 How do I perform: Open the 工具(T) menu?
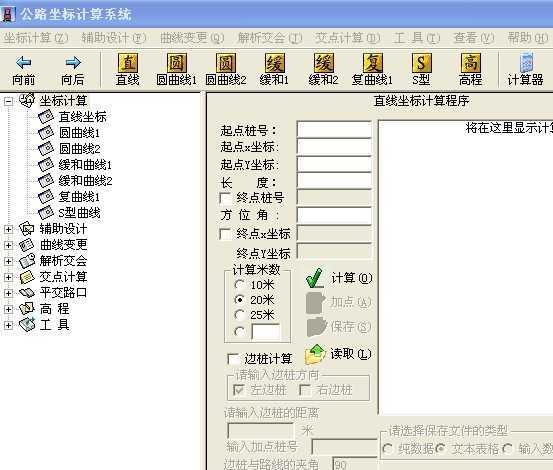(417, 38)
